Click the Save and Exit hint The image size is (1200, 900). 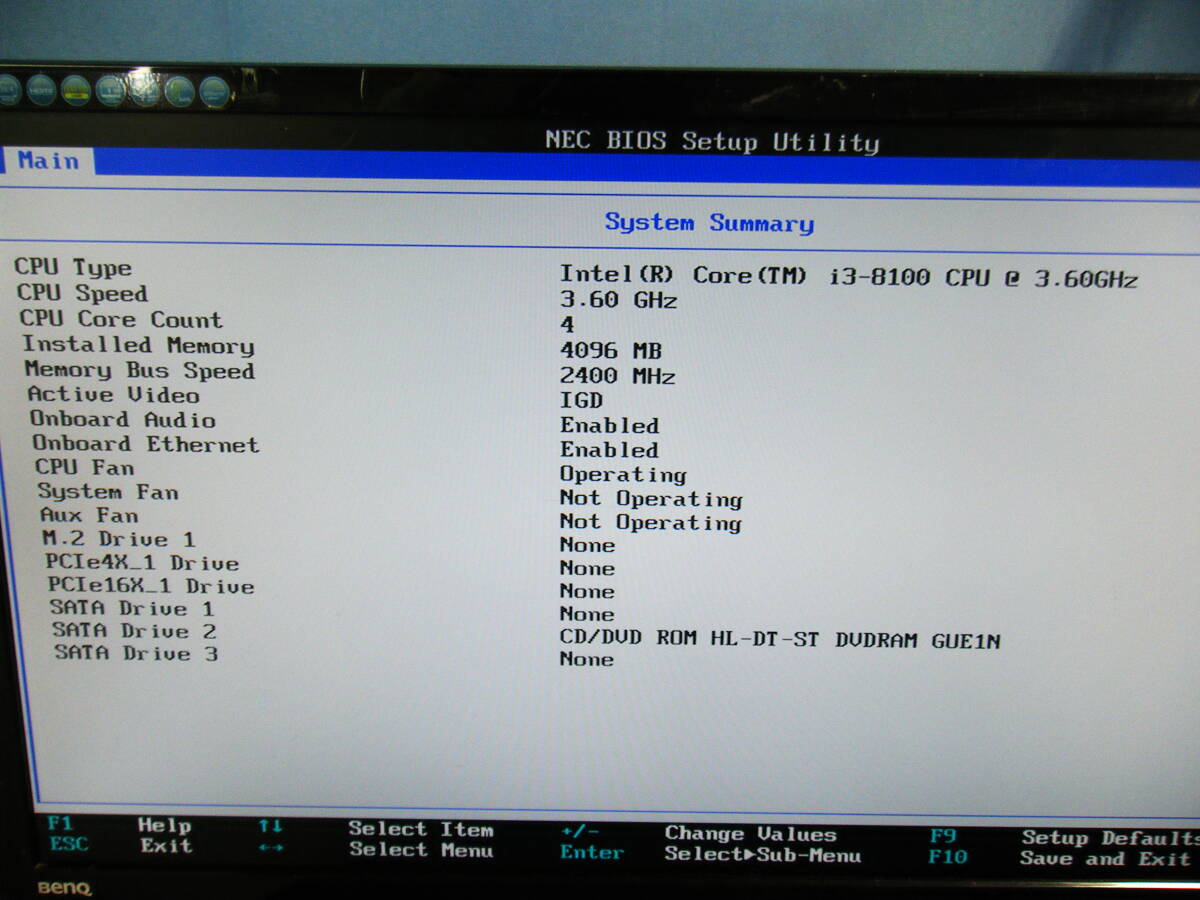1105,858
